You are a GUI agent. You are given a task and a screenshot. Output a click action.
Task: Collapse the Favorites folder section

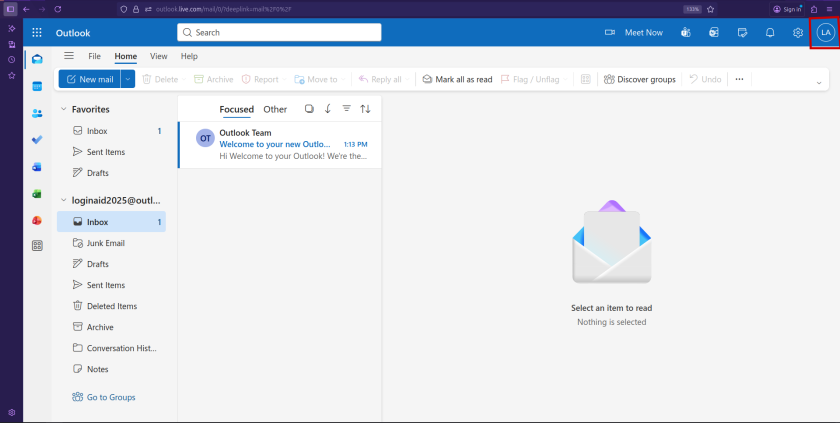(64, 109)
